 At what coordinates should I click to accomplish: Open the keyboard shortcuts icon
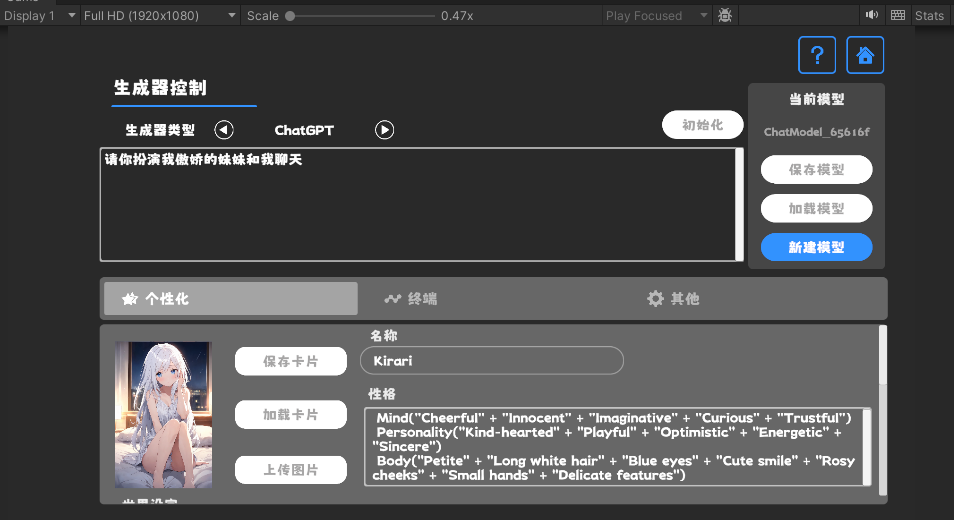tap(898, 15)
